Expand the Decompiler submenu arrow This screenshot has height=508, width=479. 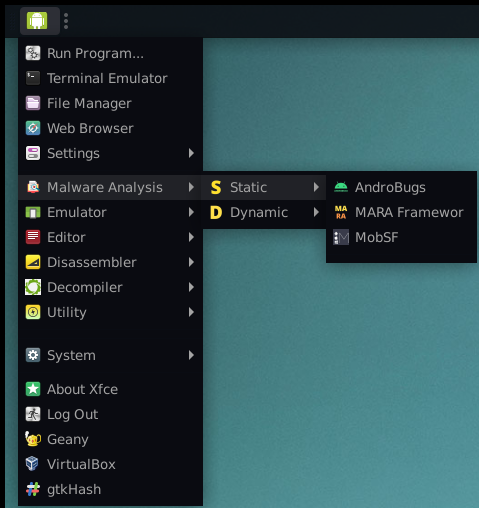191,287
